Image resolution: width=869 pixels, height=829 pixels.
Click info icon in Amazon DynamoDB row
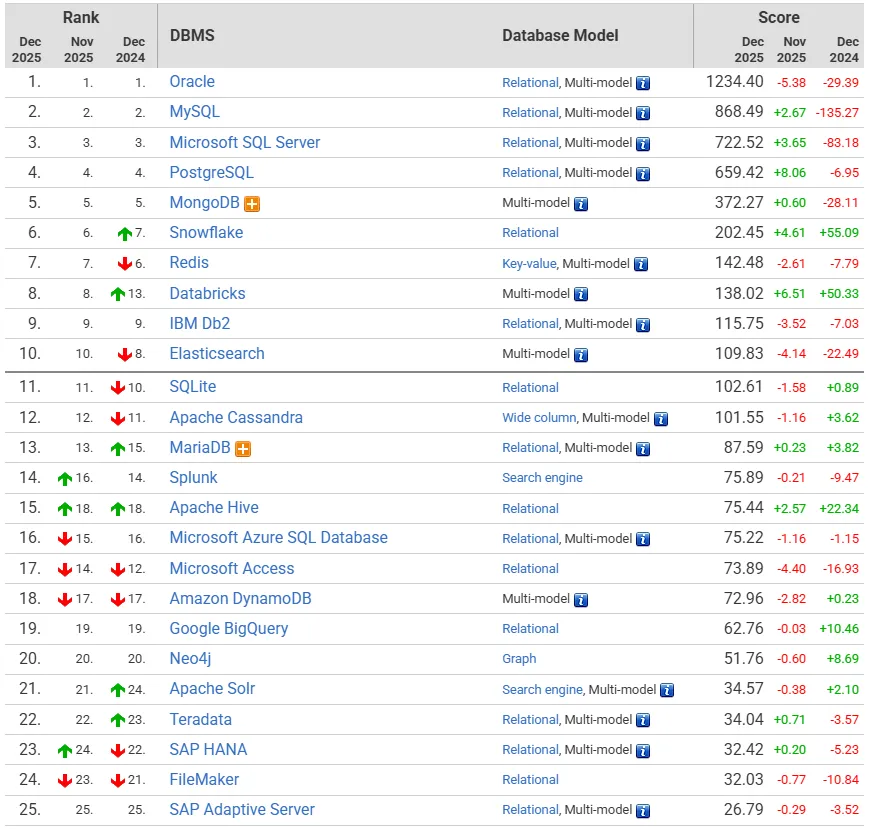pyautogui.click(x=581, y=600)
